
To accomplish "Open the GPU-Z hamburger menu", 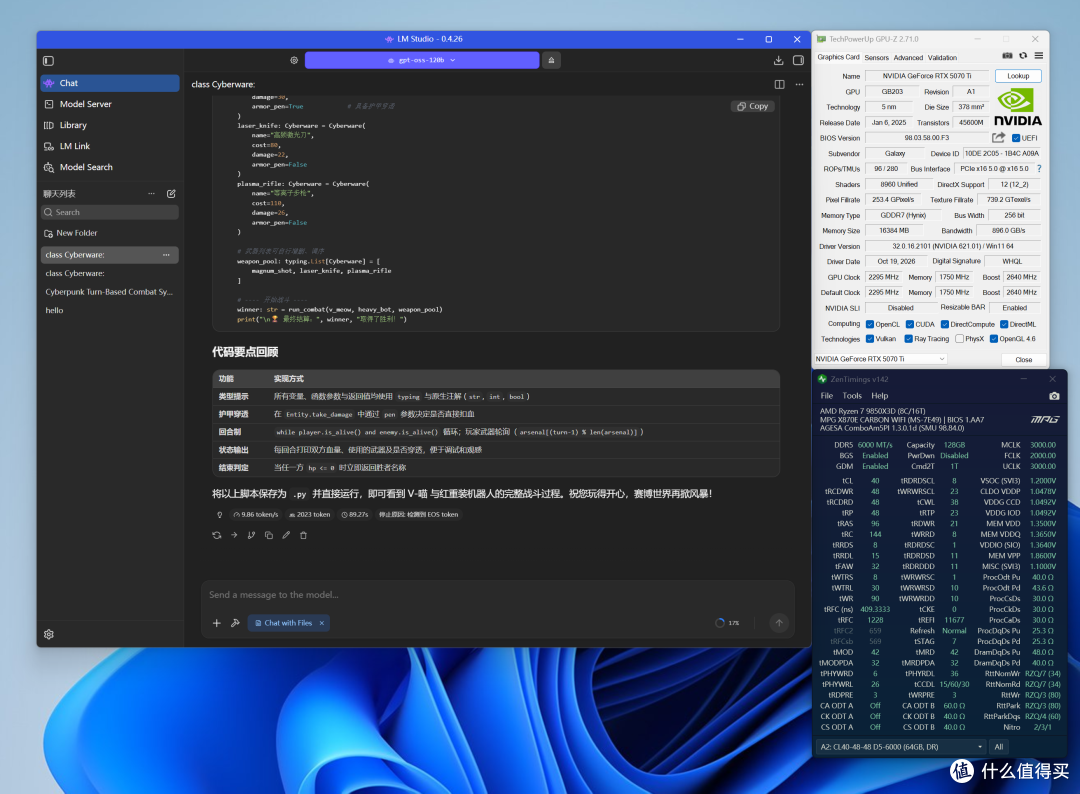I will click(1039, 56).
